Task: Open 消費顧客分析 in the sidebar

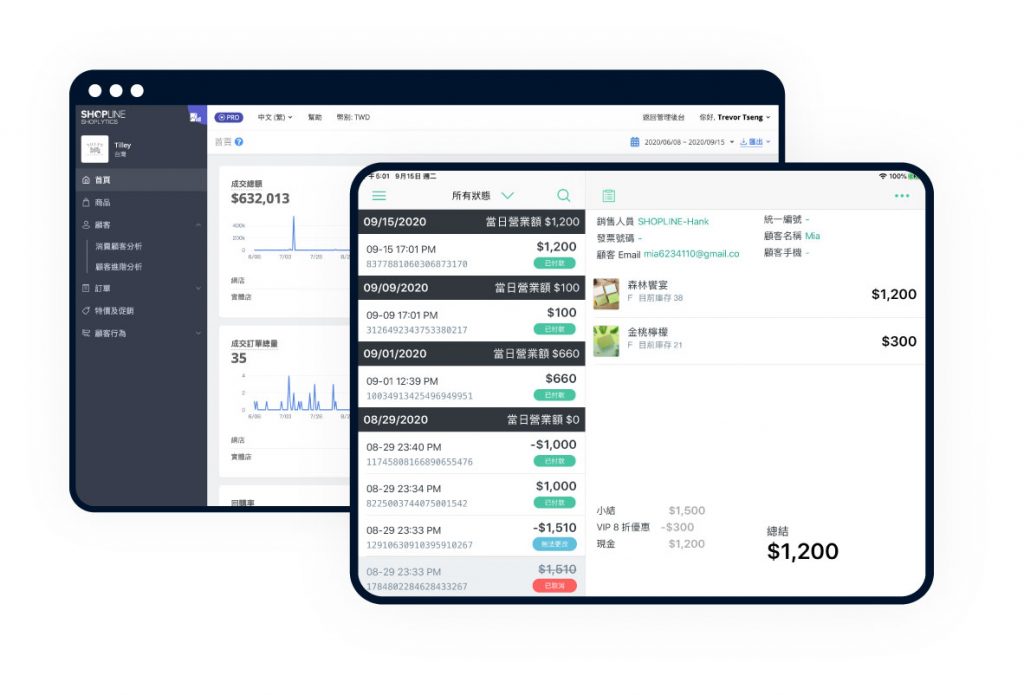Action: coord(119,246)
